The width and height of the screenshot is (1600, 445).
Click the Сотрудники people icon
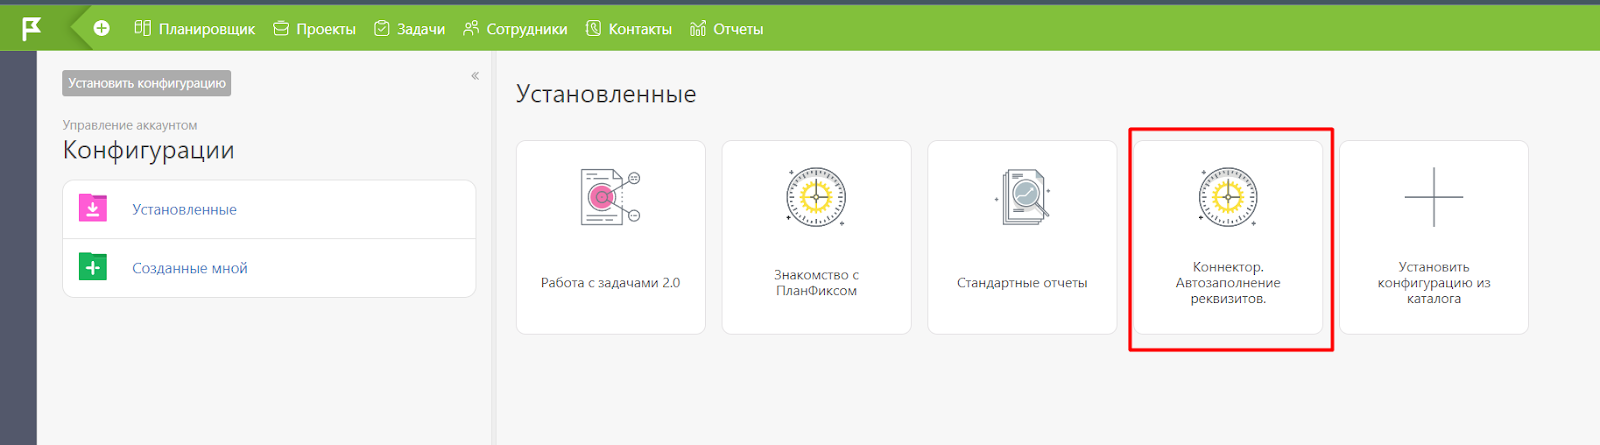tap(471, 28)
